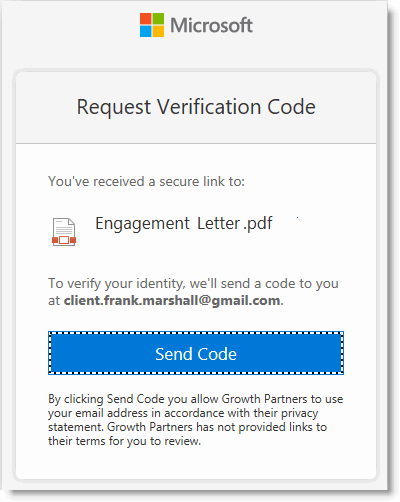Click the blue square of Microsoft logo

coord(146,31)
